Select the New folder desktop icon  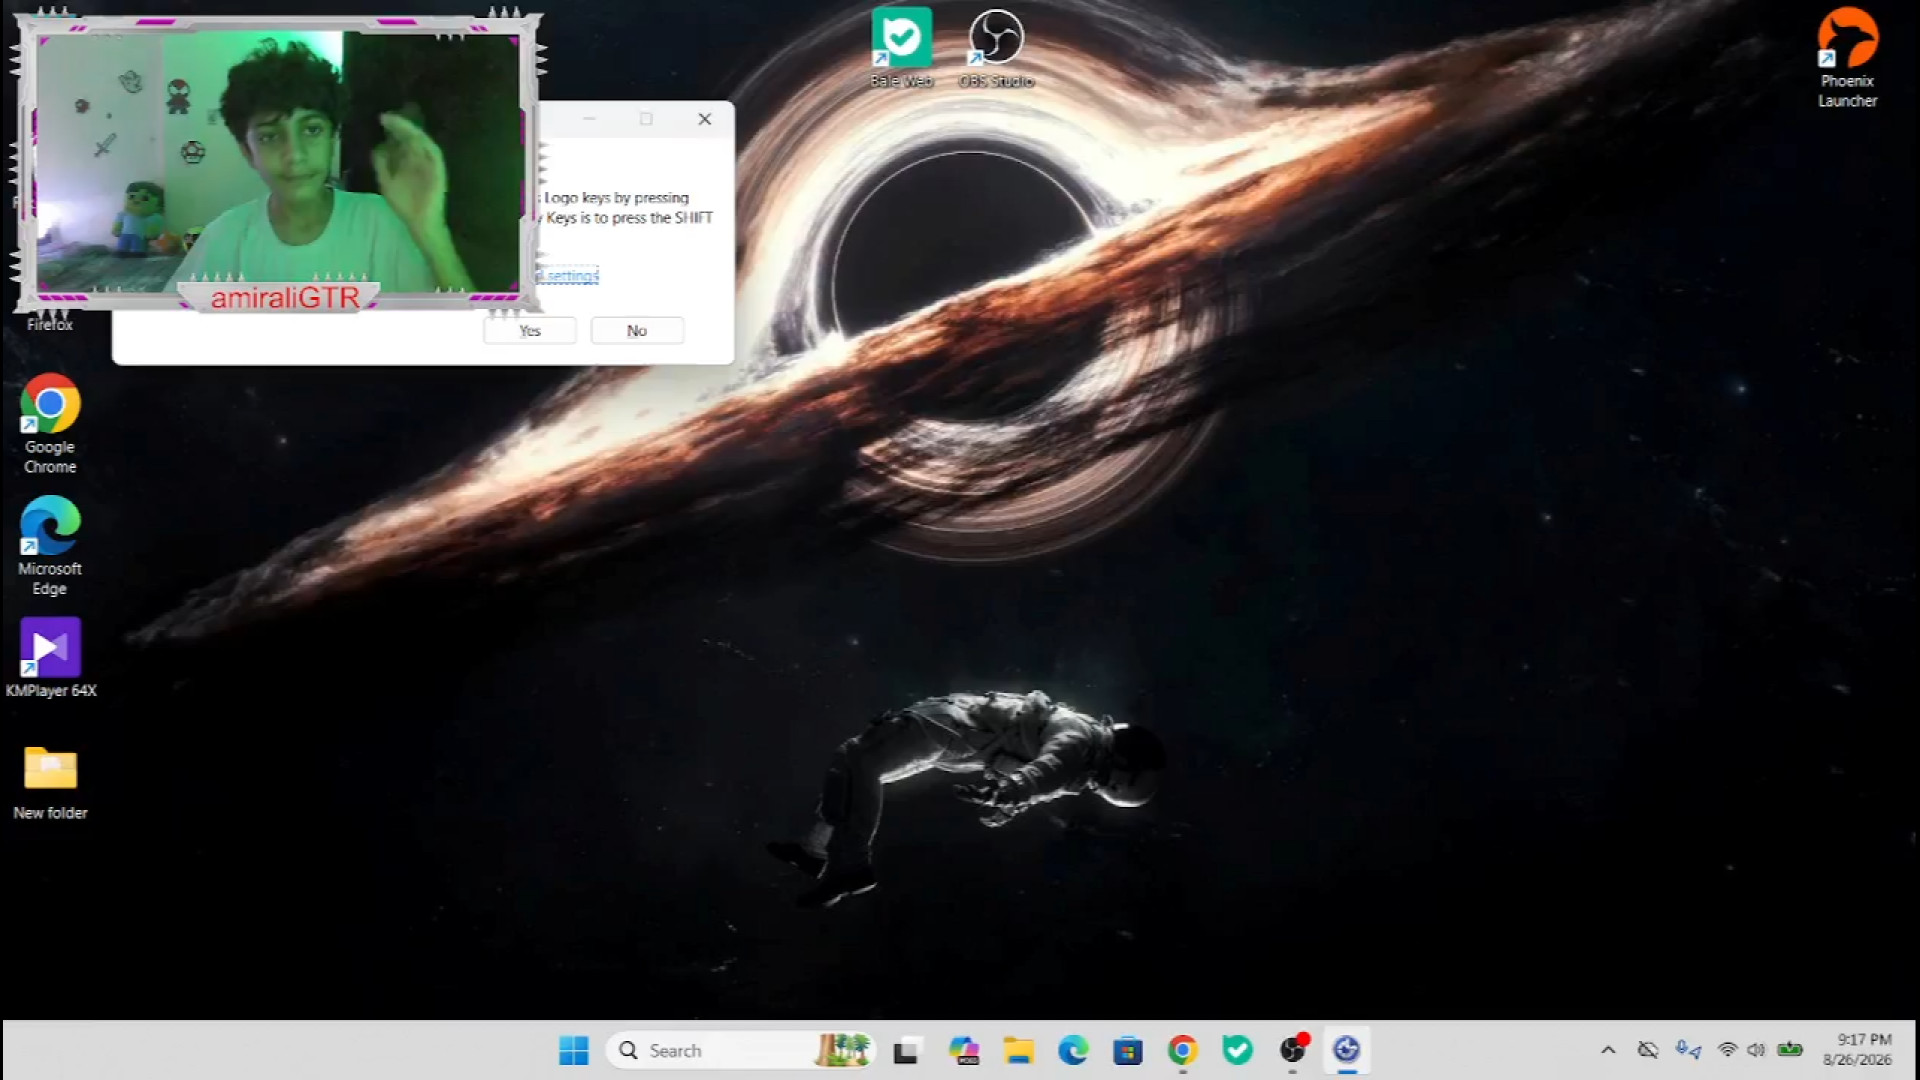coord(50,783)
